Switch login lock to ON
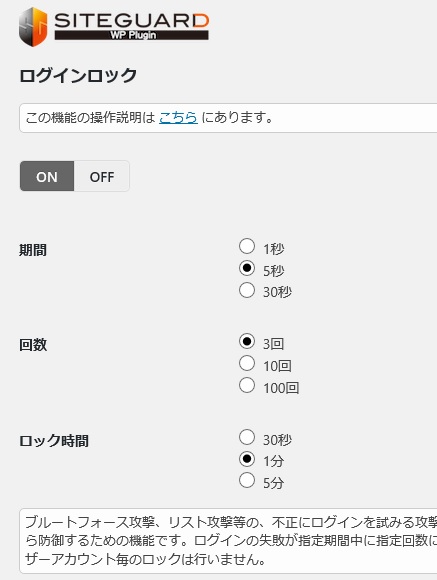This screenshot has height=580, width=437. coord(47,176)
